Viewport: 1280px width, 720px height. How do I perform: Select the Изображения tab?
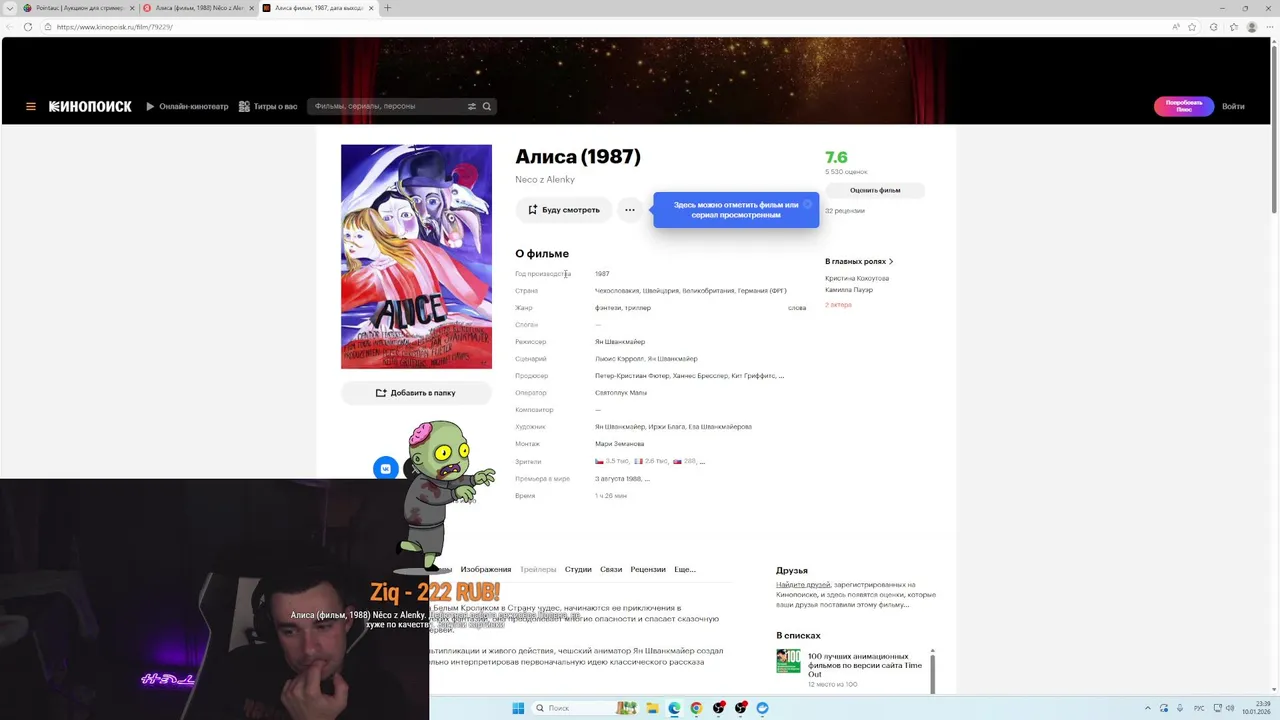(x=486, y=570)
